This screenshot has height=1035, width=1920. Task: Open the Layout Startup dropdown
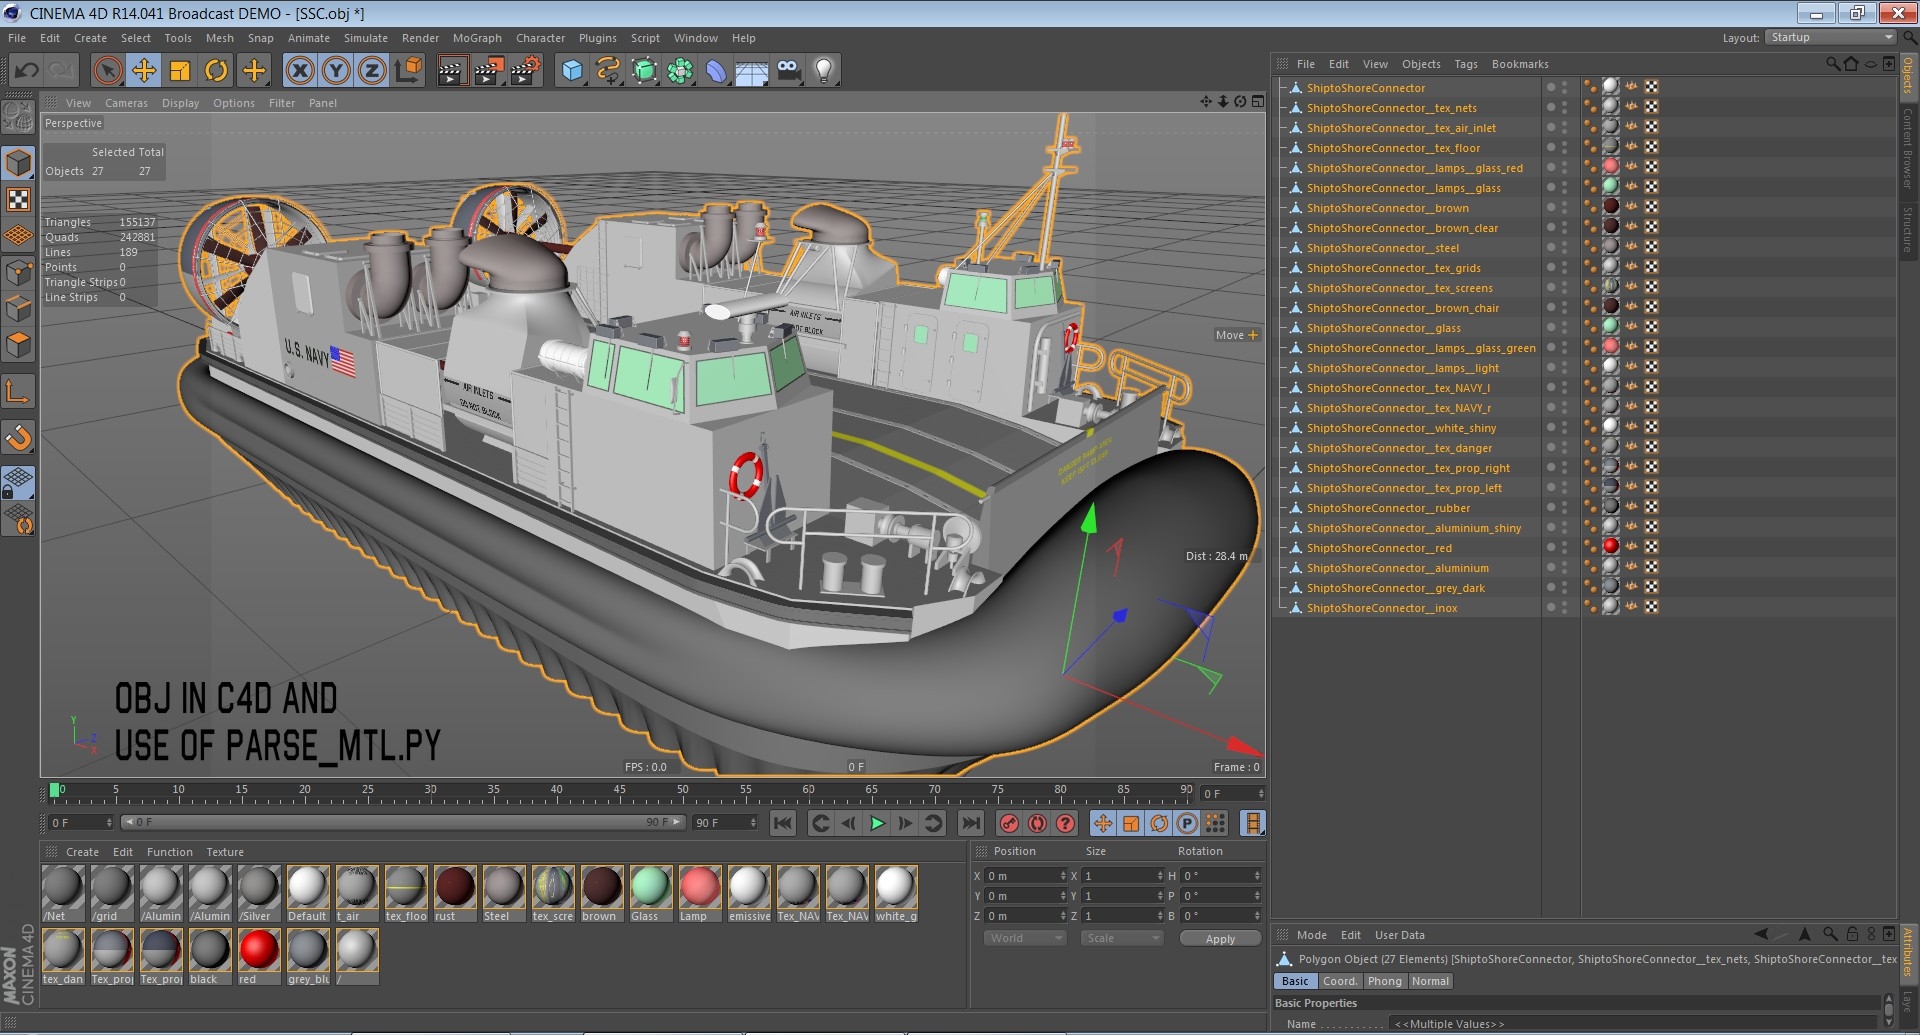1831,38
